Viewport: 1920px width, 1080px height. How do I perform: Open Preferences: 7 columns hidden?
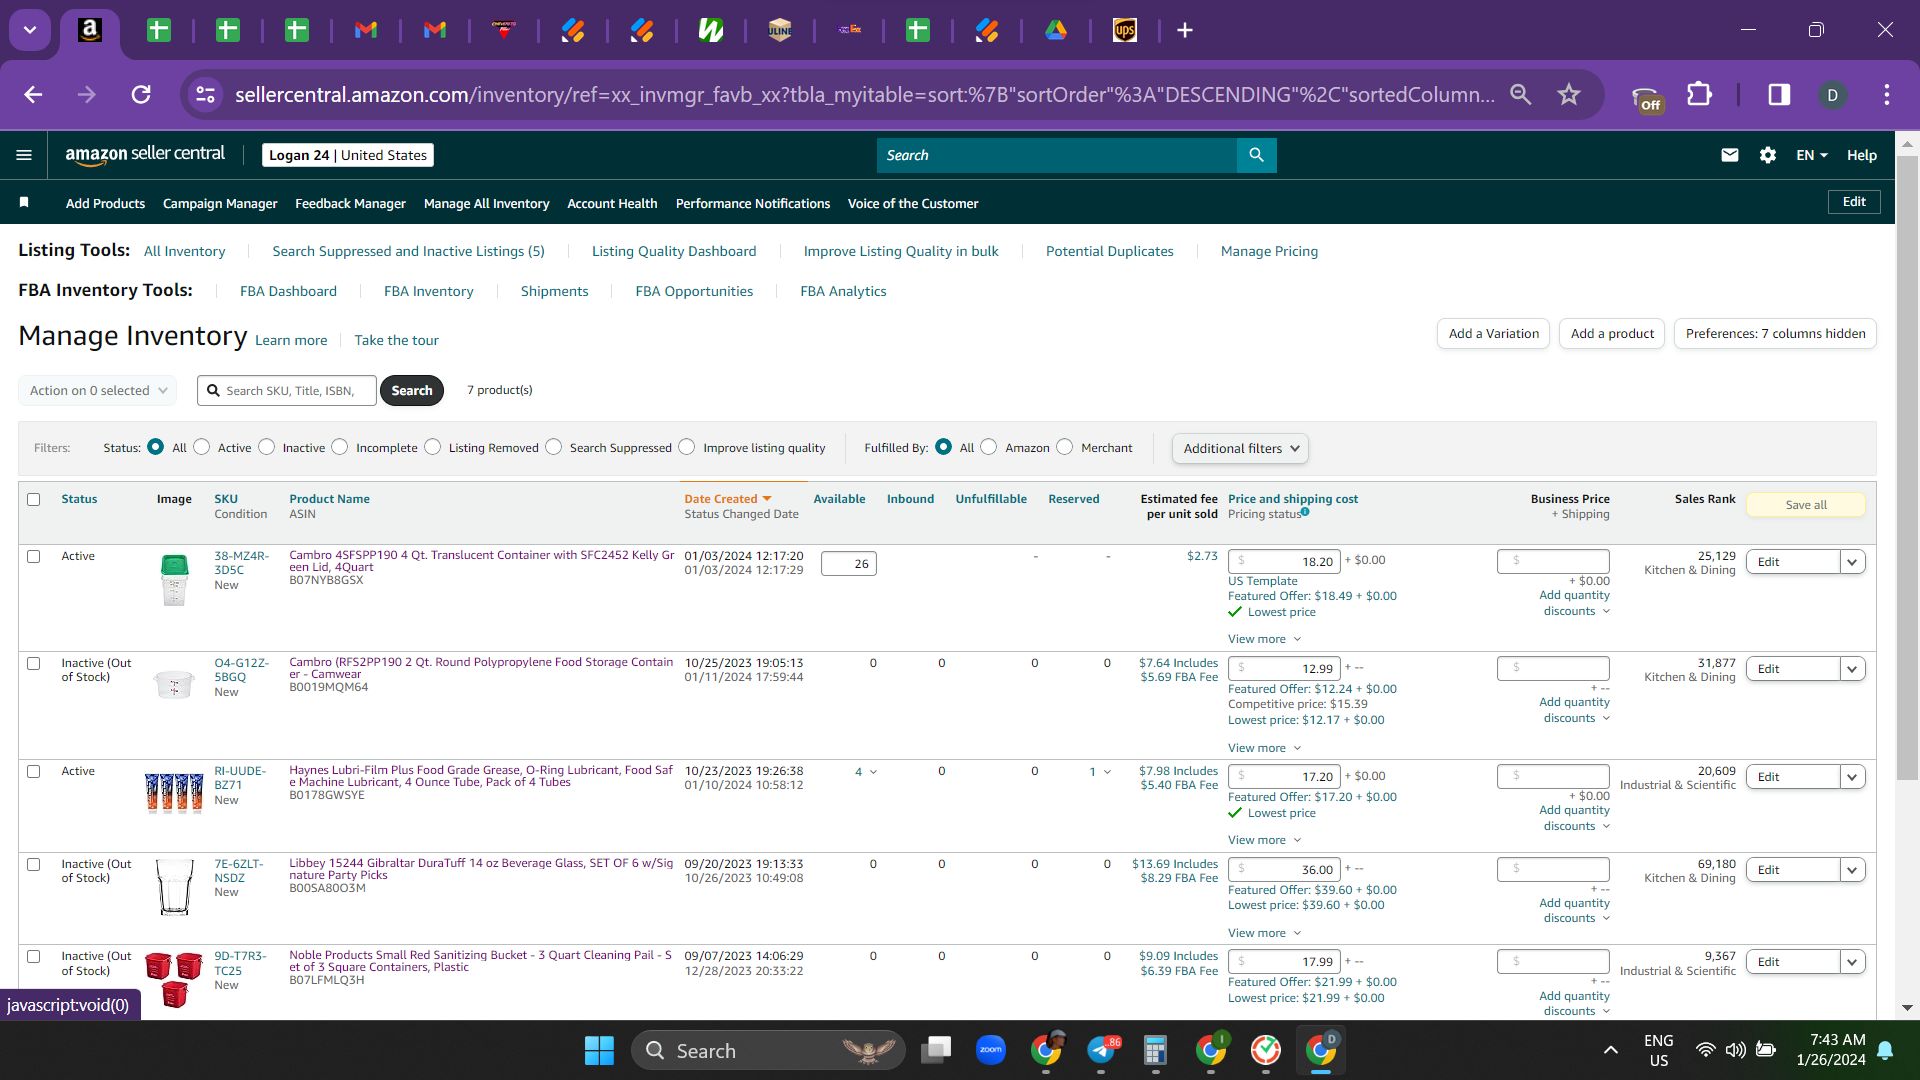pyautogui.click(x=1775, y=333)
